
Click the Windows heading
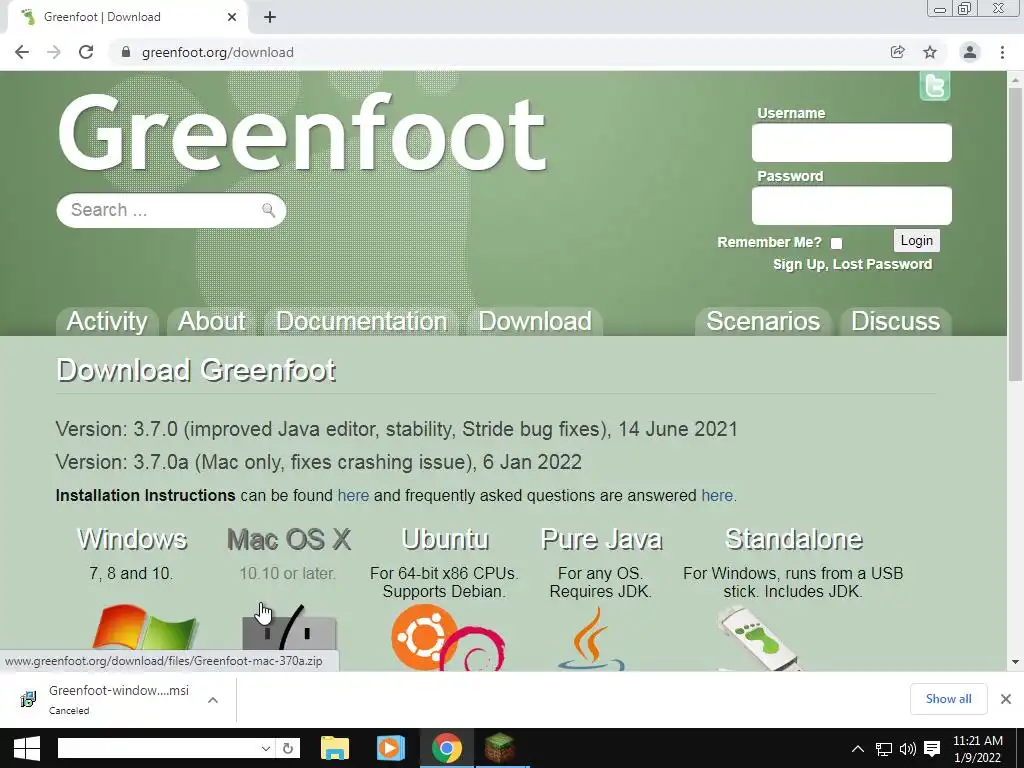pyautogui.click(x=133, y=539)
